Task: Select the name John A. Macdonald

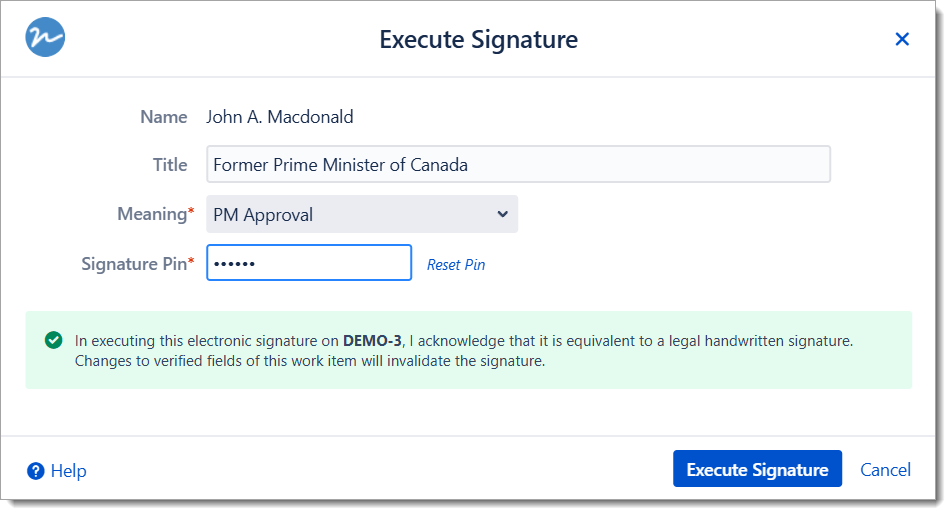Action: (280, 117)
